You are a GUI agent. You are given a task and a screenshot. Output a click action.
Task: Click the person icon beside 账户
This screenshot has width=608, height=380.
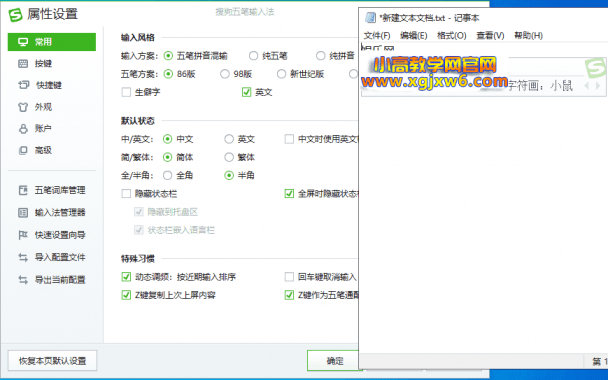click(x=23, y=128)
